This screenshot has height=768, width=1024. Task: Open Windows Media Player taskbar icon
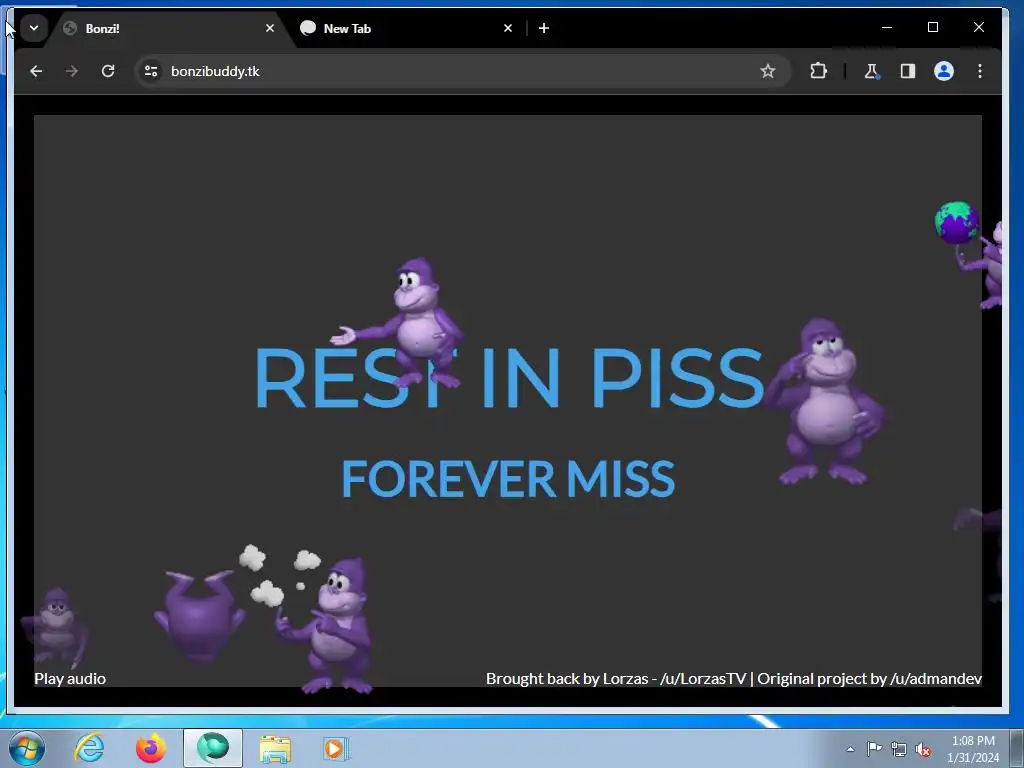tap(336, 748)
